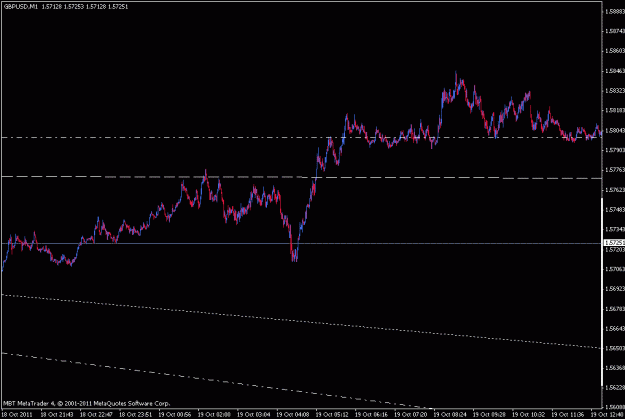Click the 1.5846 price scale label
The height and width of the screenshot is (419, 625).
click(615, 71)
